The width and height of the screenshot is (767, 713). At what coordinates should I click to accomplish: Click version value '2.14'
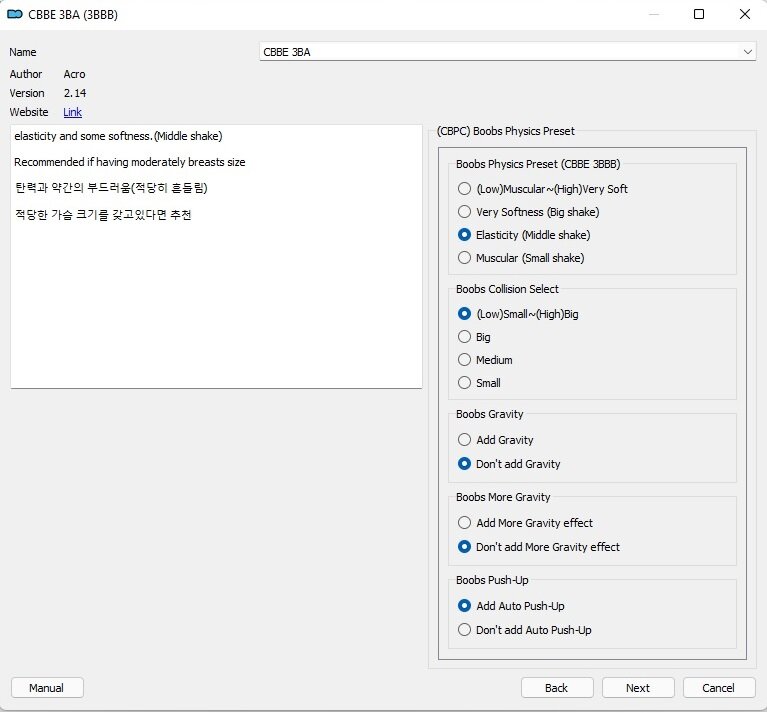click(x=75, y=93)
